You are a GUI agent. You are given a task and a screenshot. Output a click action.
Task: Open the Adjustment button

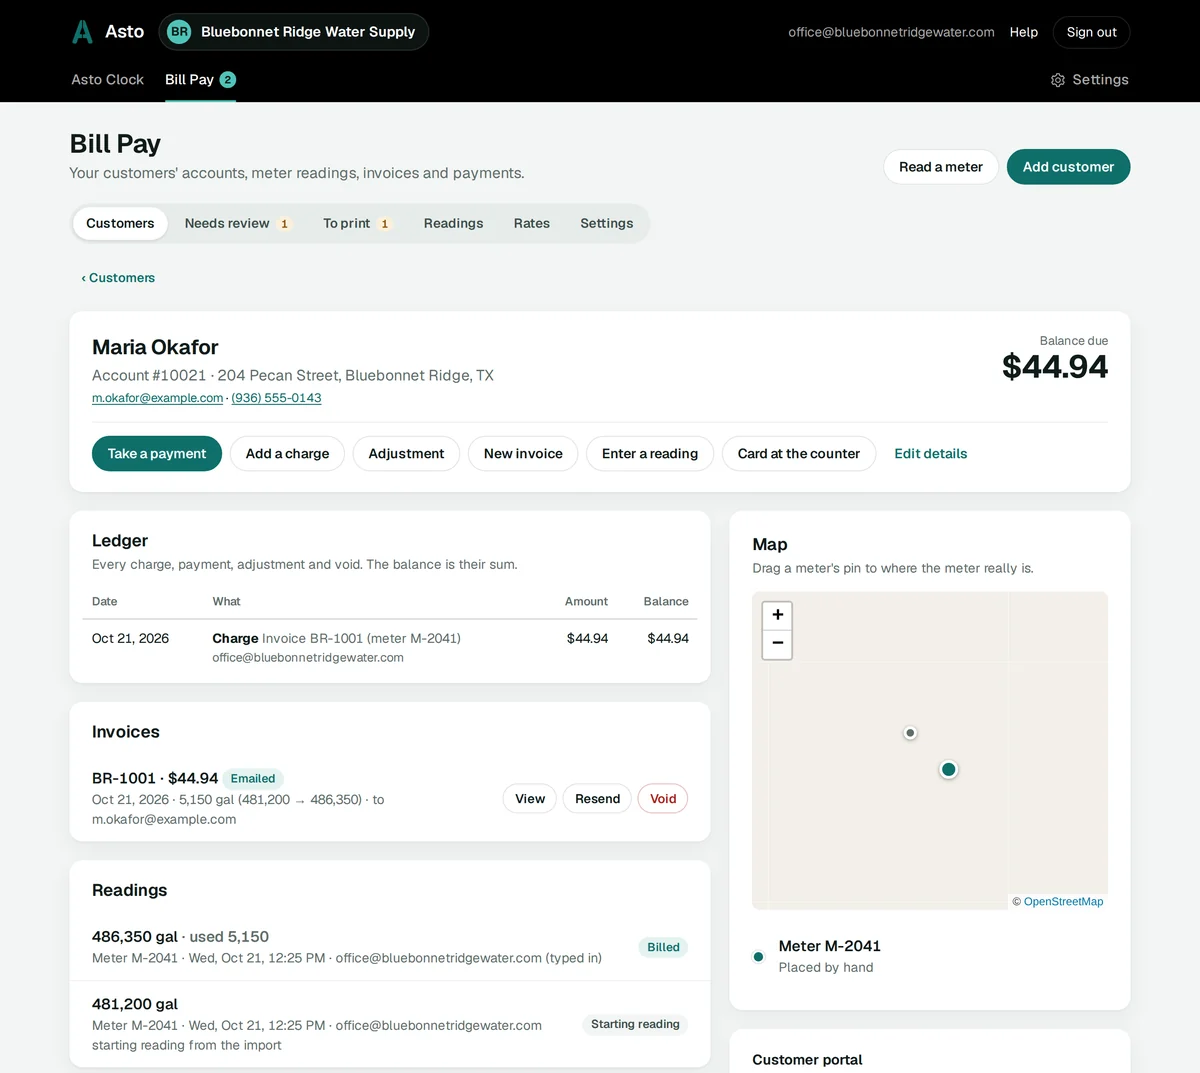click(406, 454)
